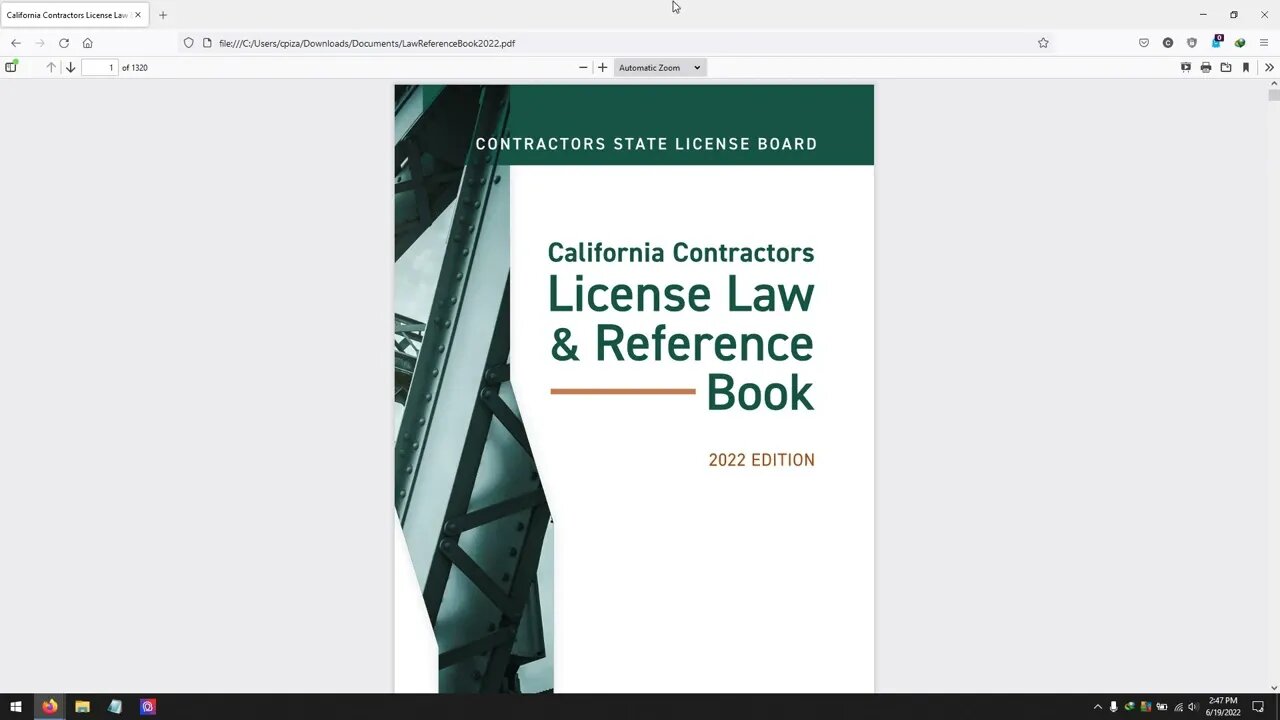Click the 'CONTRACTORS STATE LICENSE BOARD' heading
The height and width of the screenshot is (720, 1280).
coord(646,144)
